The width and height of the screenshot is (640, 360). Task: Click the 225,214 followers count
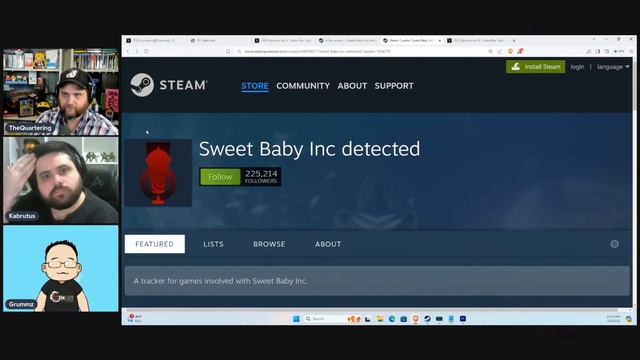(261, 177)
